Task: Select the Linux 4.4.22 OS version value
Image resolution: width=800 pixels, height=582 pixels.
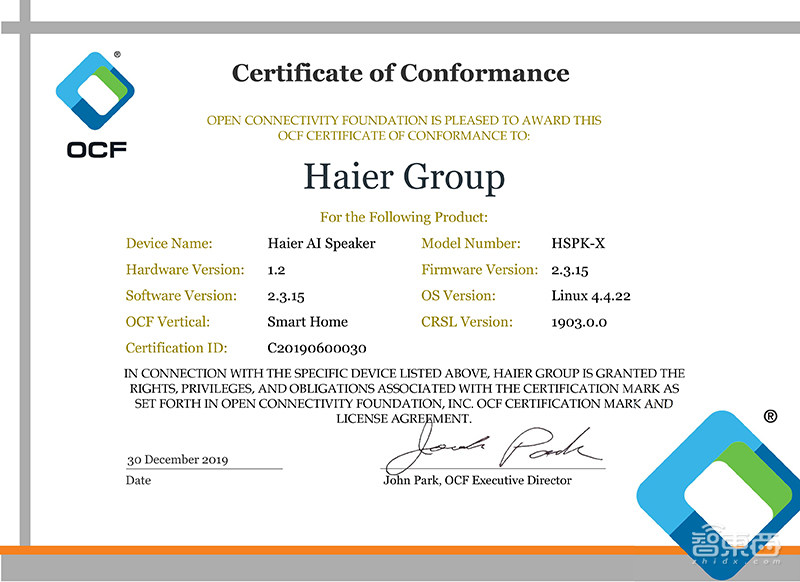Action: [590, 296]
